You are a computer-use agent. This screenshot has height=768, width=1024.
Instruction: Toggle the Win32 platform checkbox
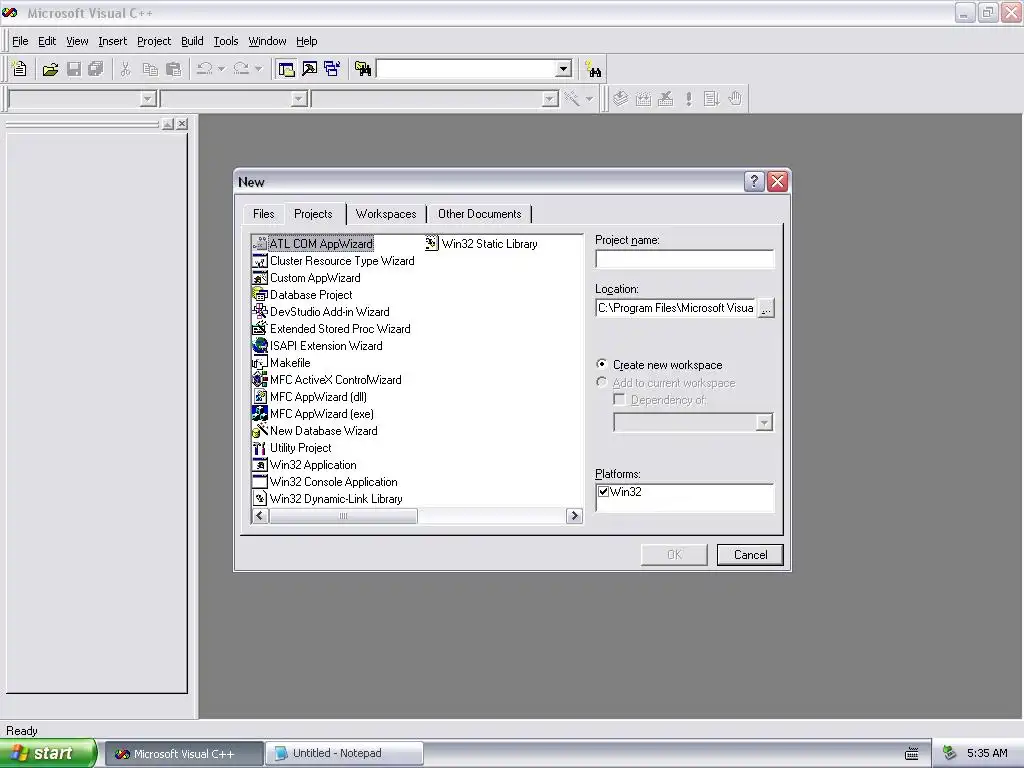[x=603, y=492]
